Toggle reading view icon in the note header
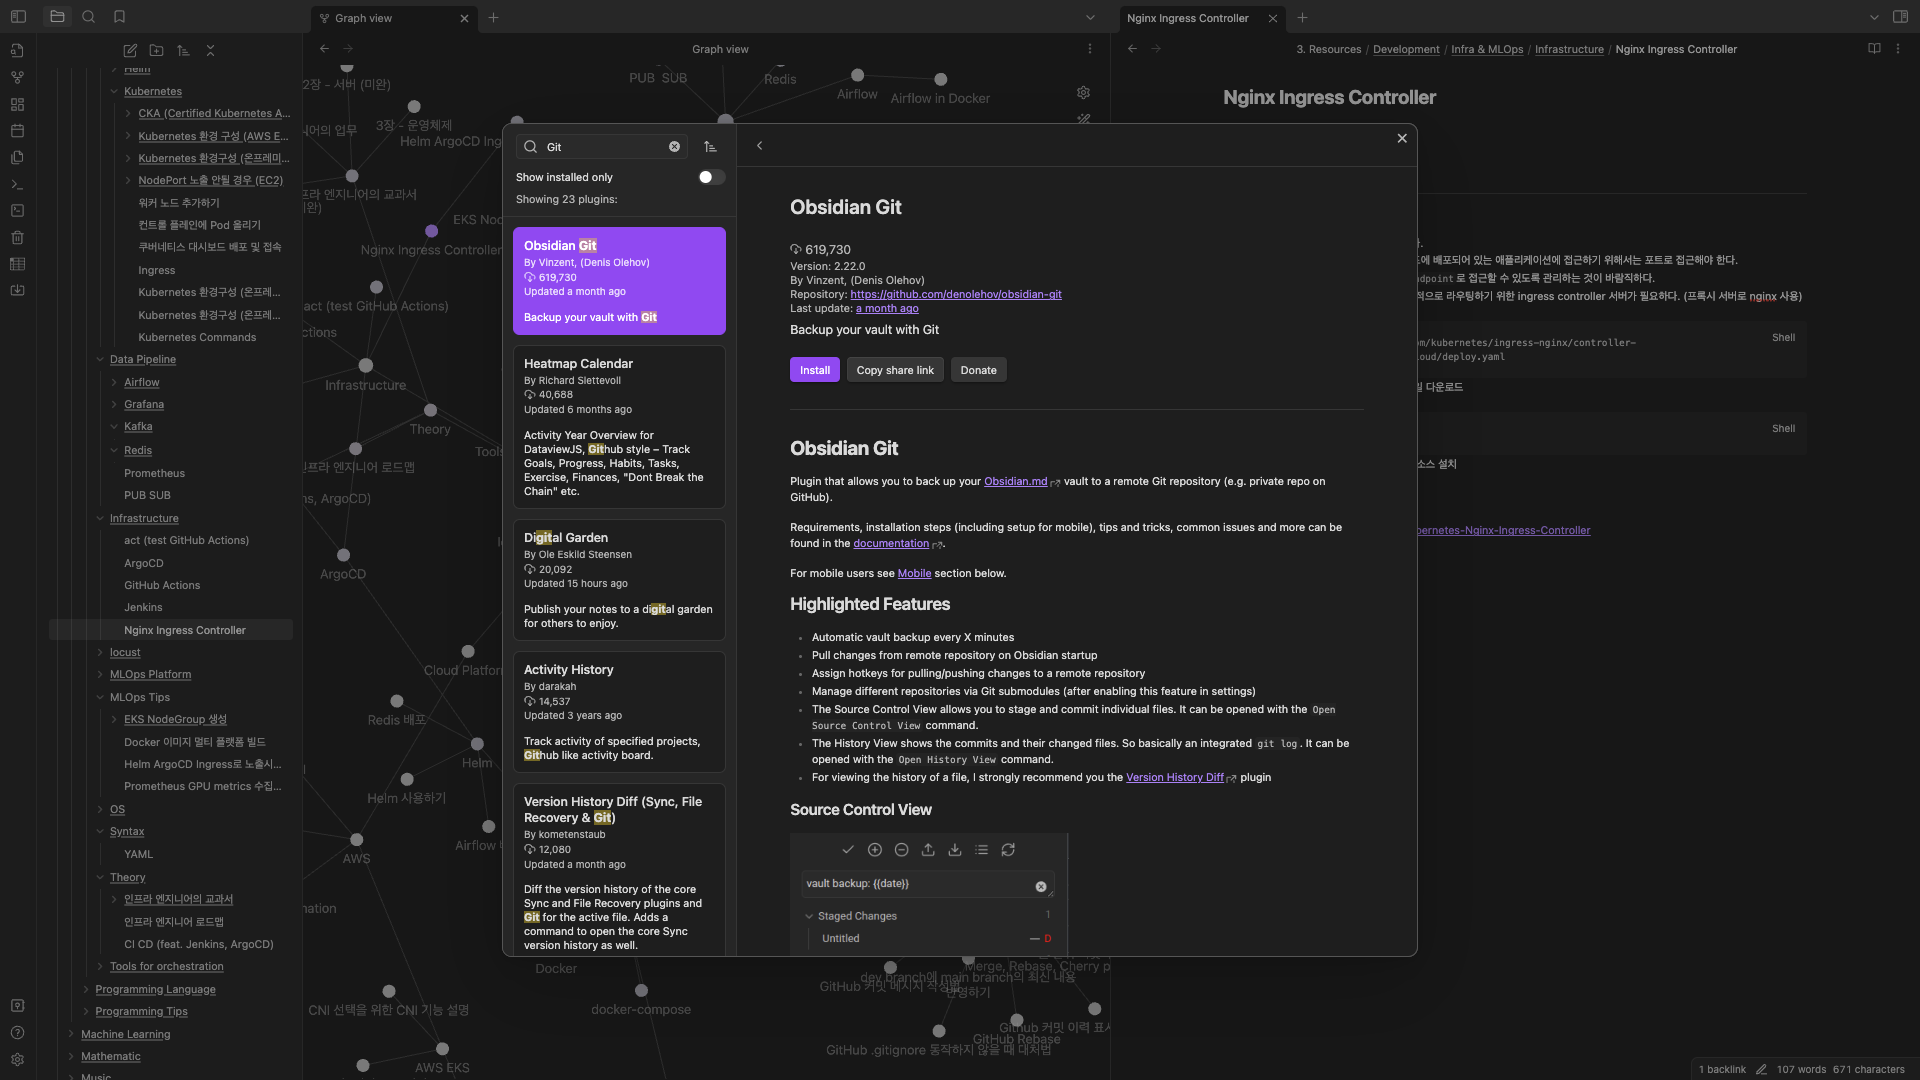 1874,49
